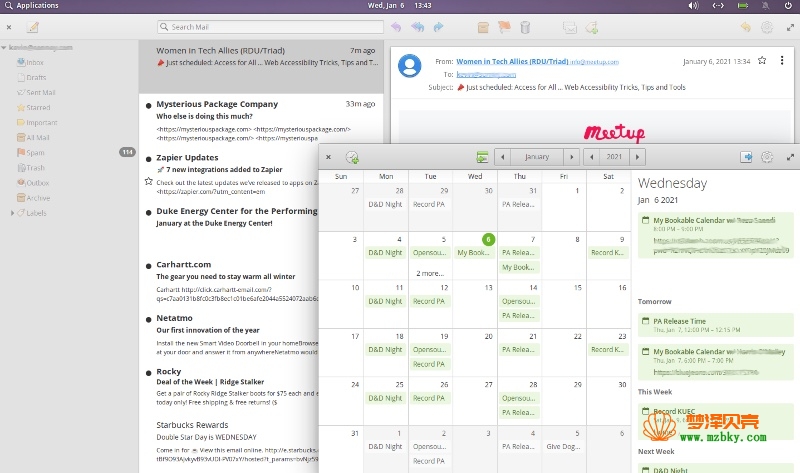Viewport: 800px width, 473px height.
Task: Open Record PA event on January 12
Action: (429, 301)
